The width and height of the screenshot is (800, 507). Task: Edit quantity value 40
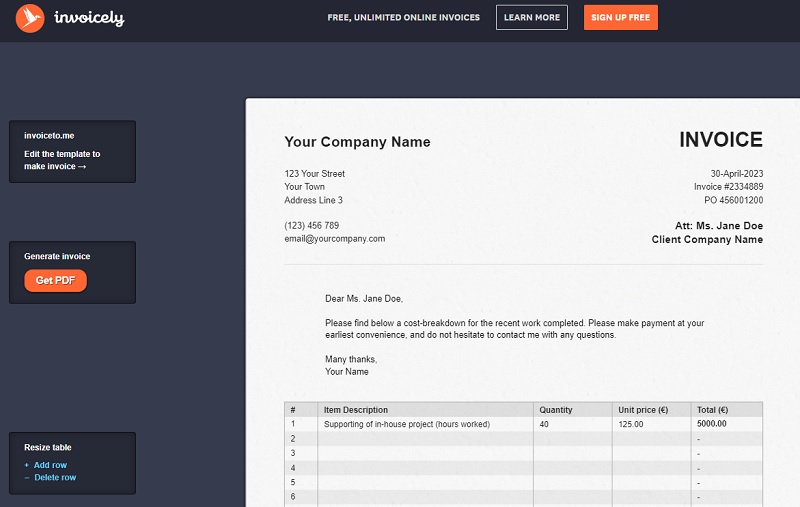544,424
